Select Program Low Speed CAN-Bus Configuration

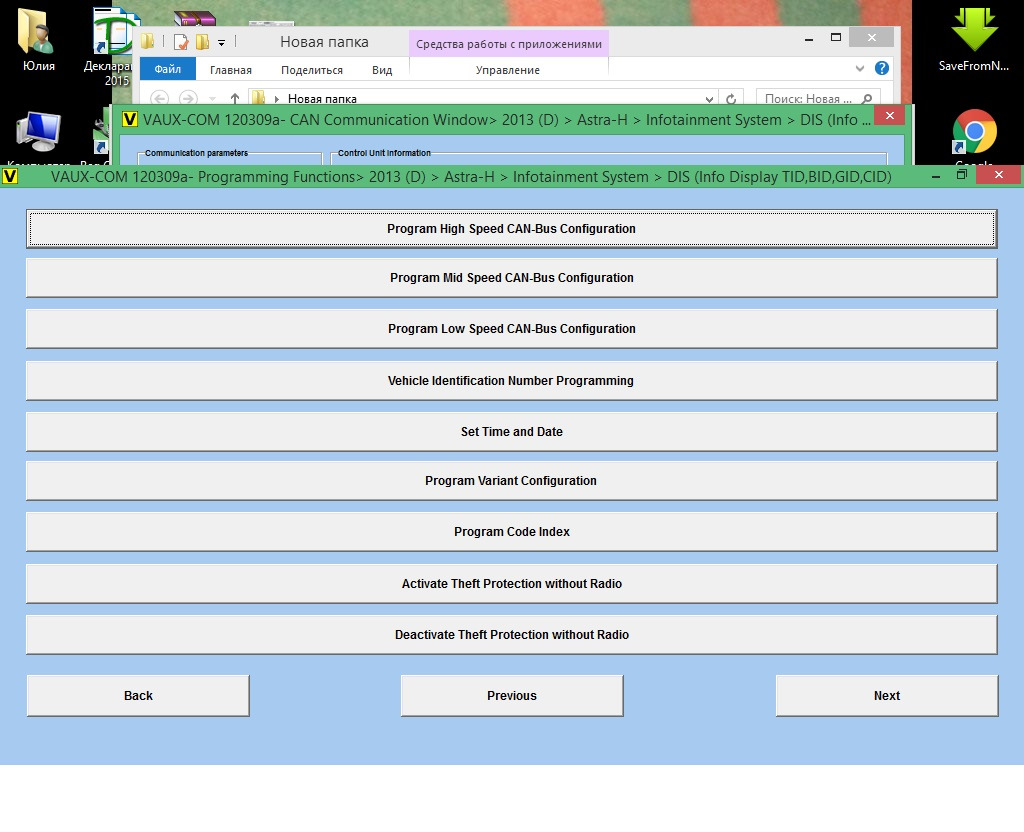pyautogui.click(x=511, y=328)
